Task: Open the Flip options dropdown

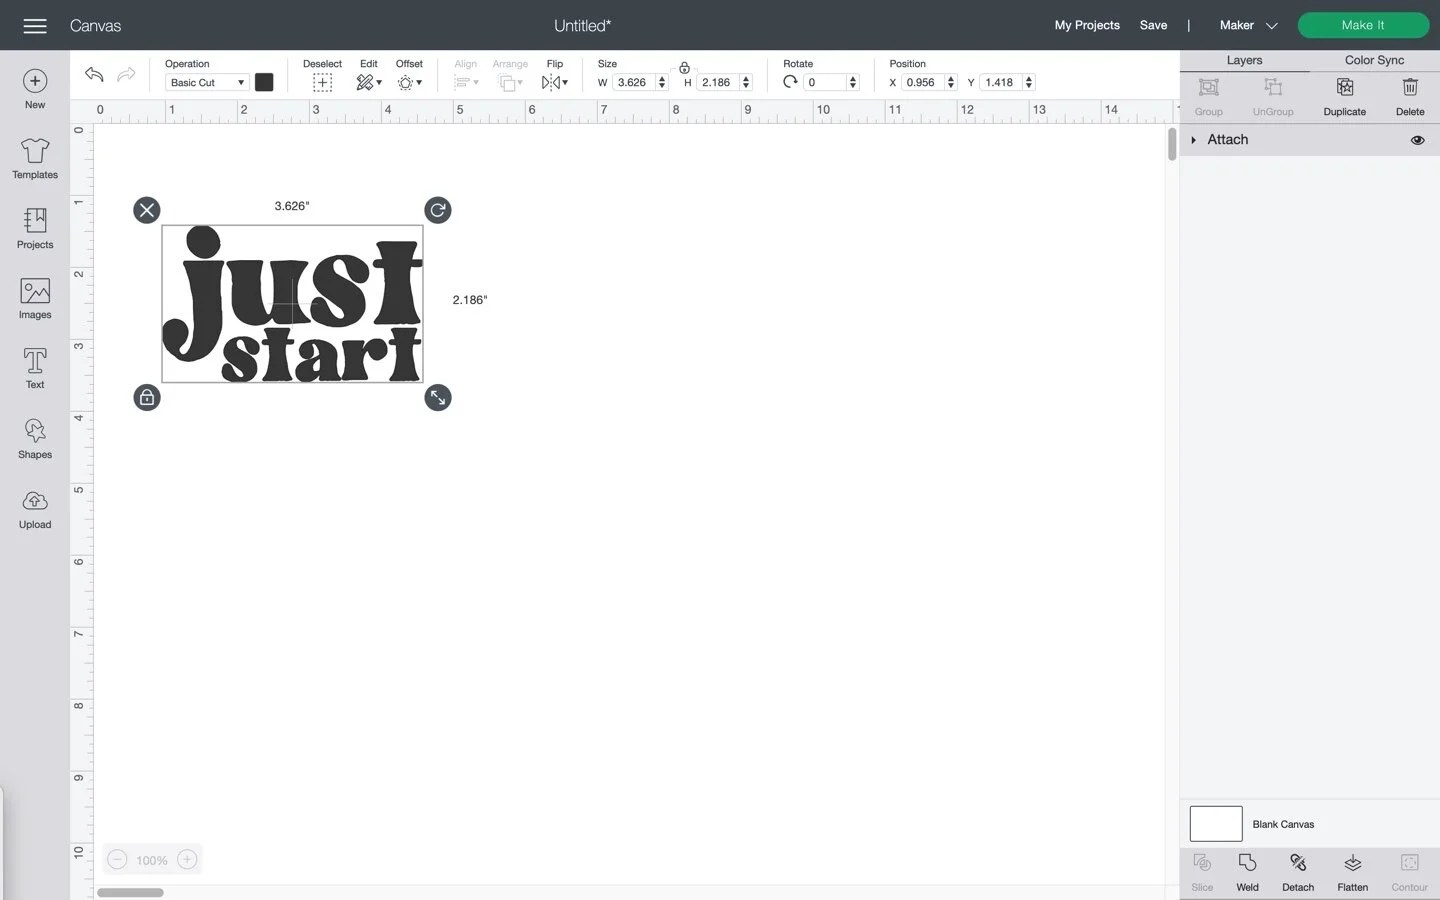Action: click(x=565, y=82)
